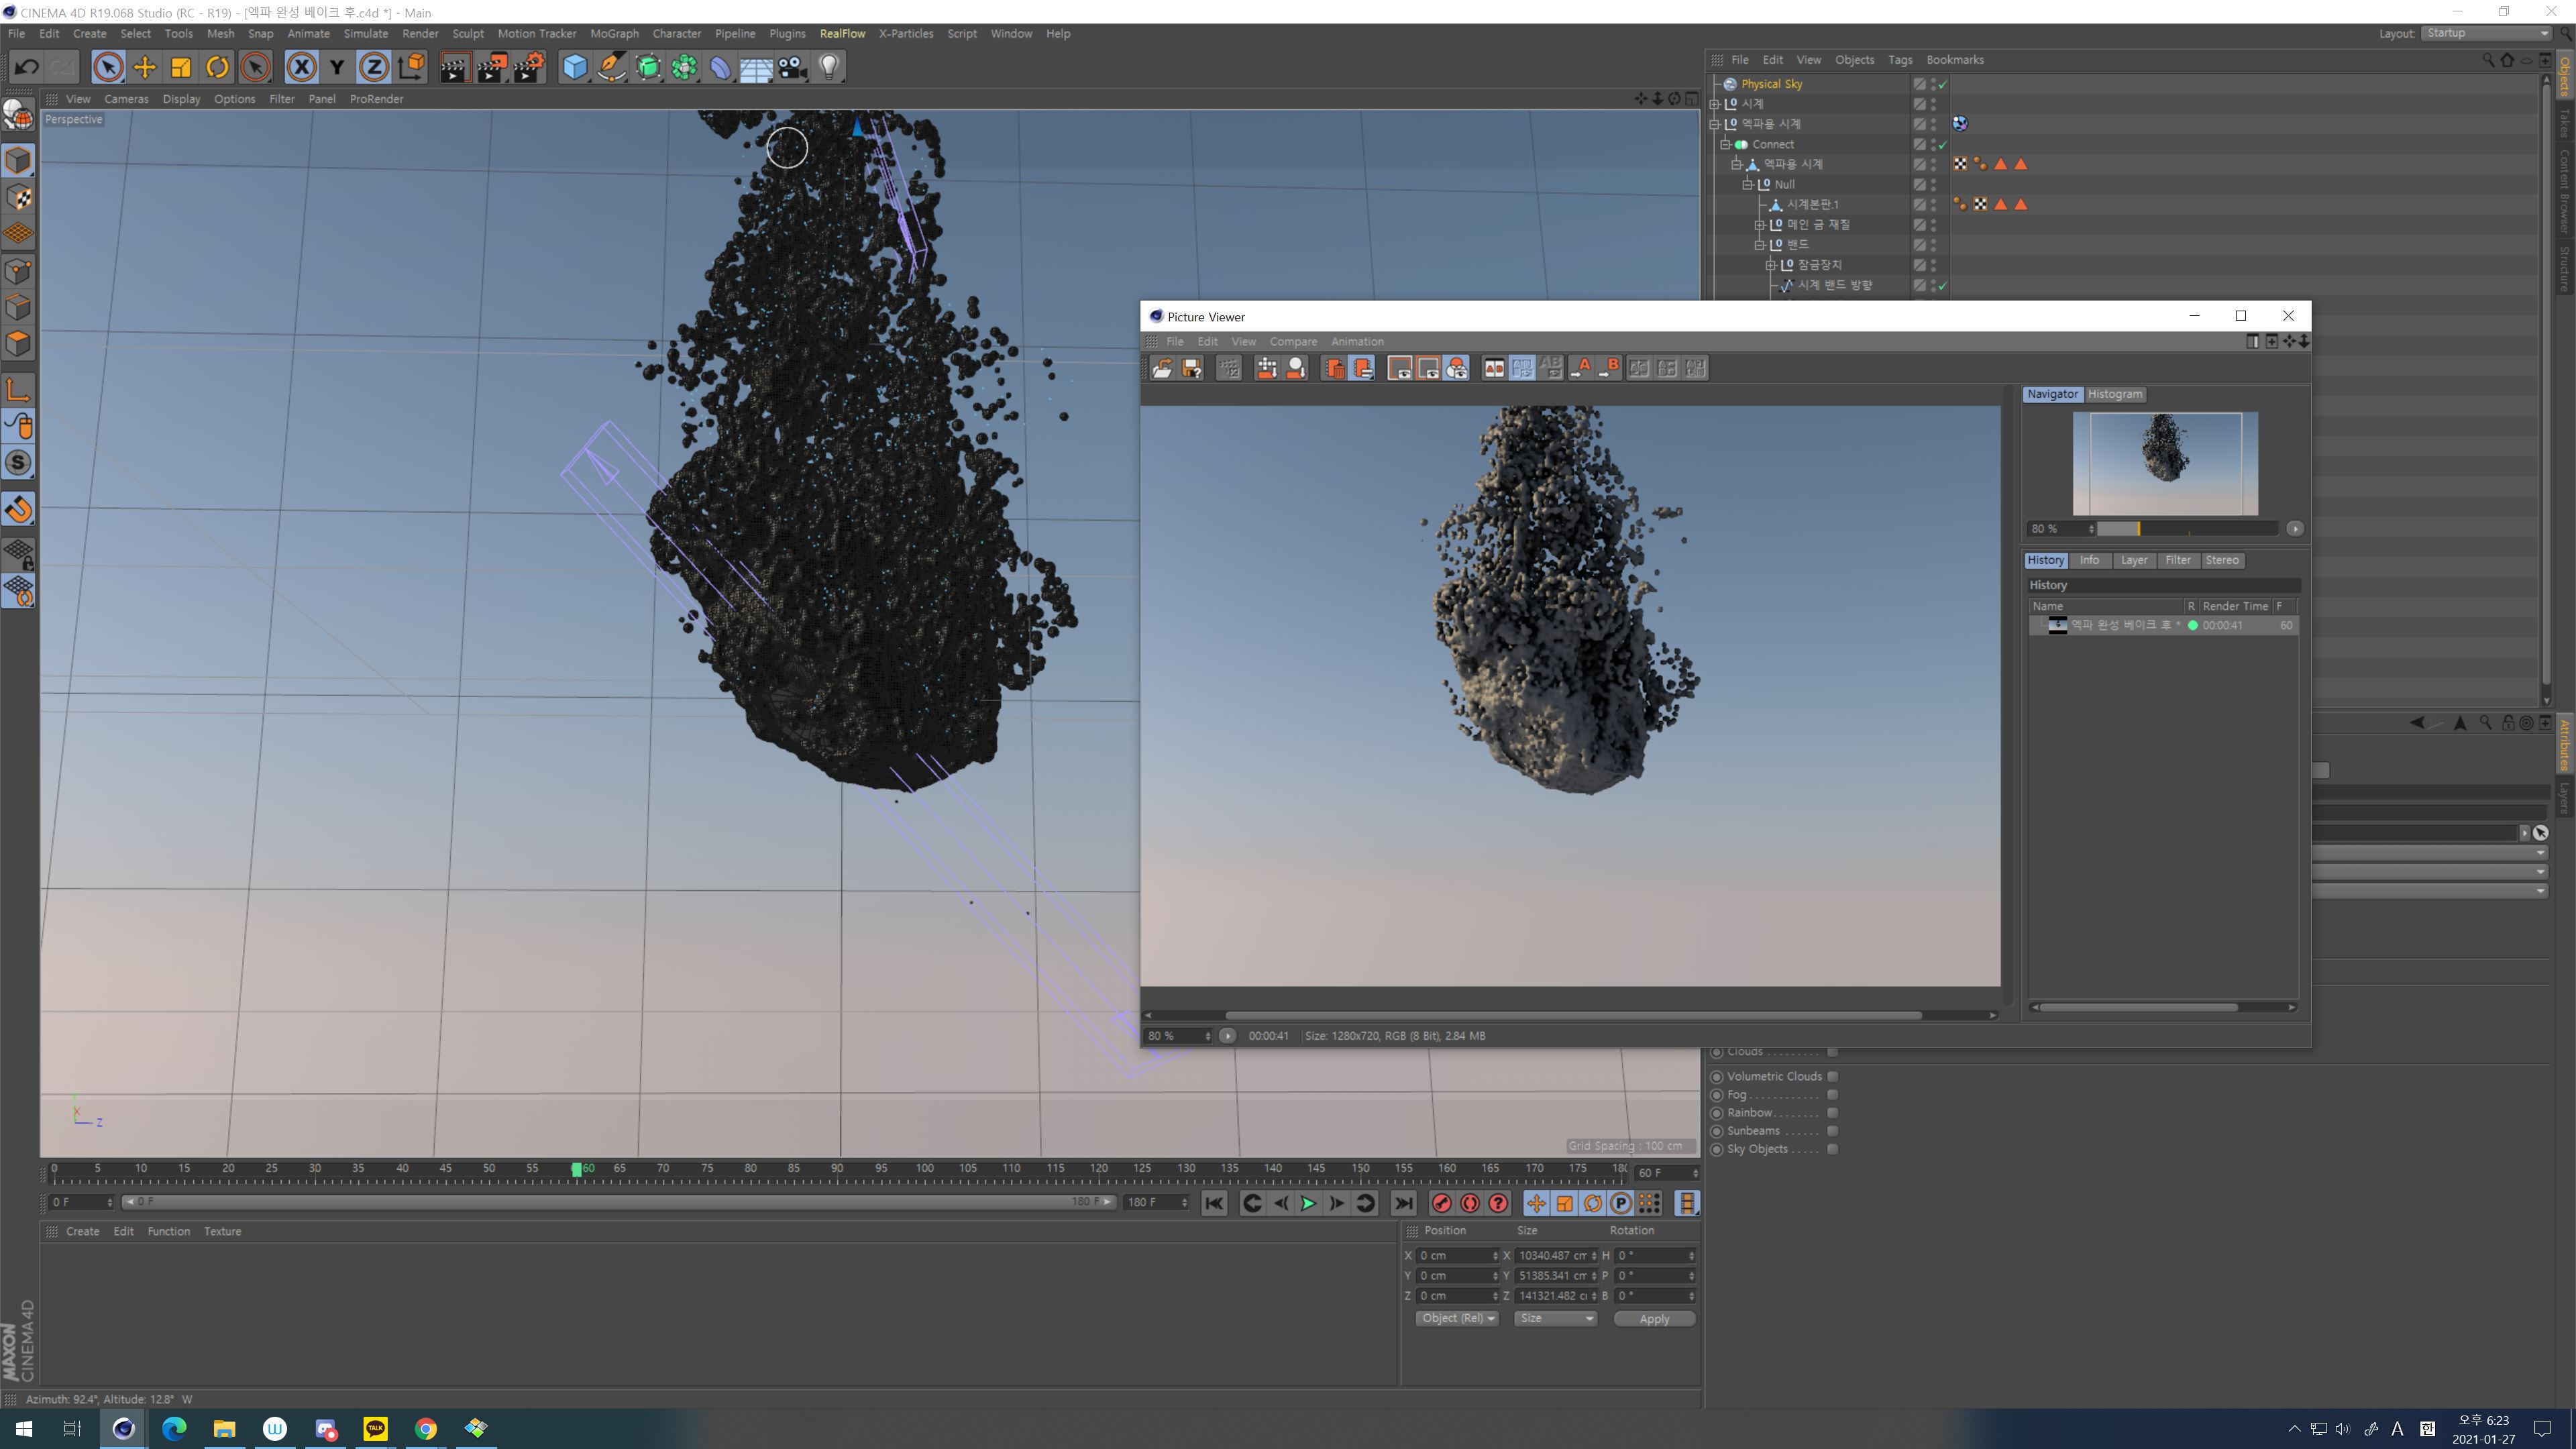Enable Sunbeams checkbox

pos(1833,1131)
